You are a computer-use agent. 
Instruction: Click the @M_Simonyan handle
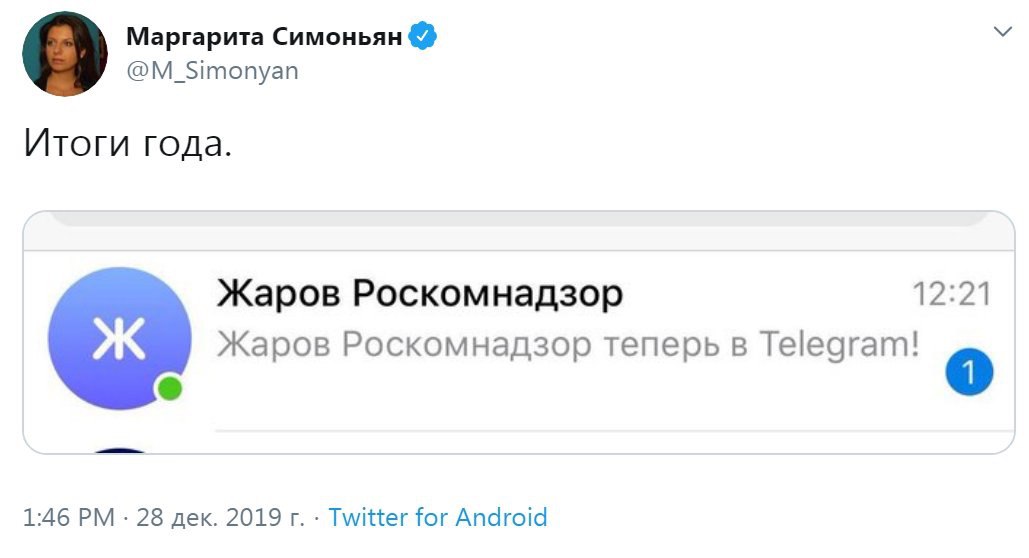pos(212,70)
